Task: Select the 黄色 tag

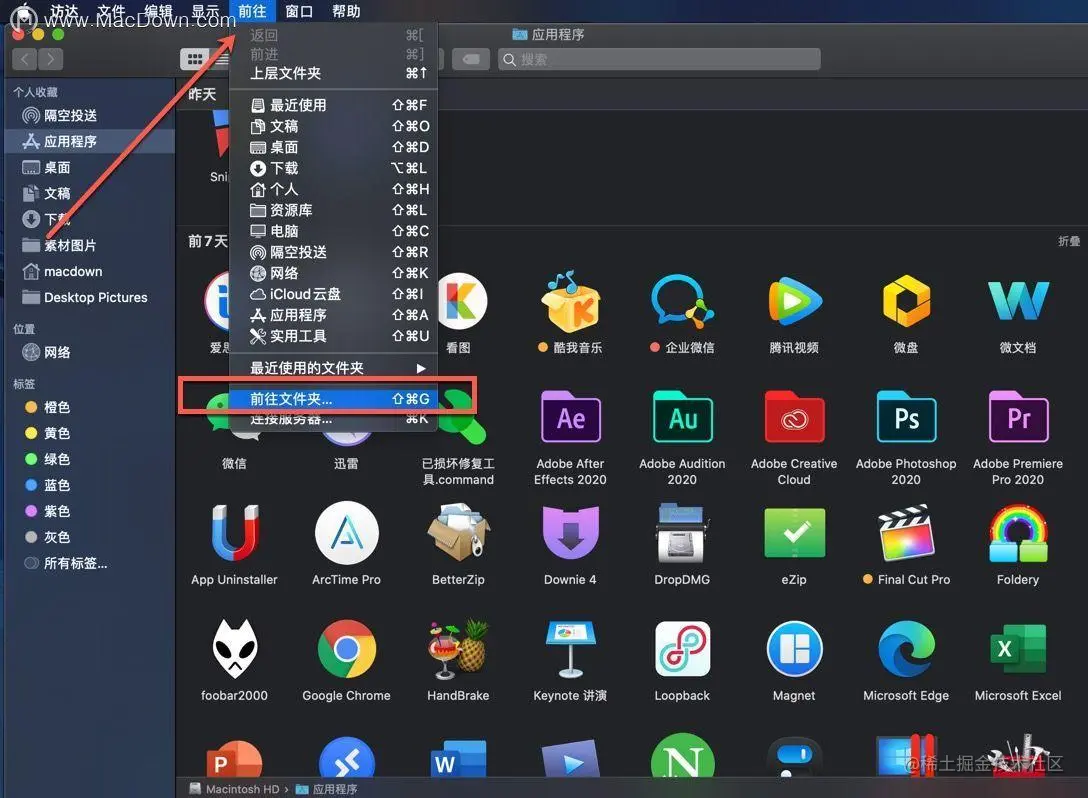Action: pos(89,433)
